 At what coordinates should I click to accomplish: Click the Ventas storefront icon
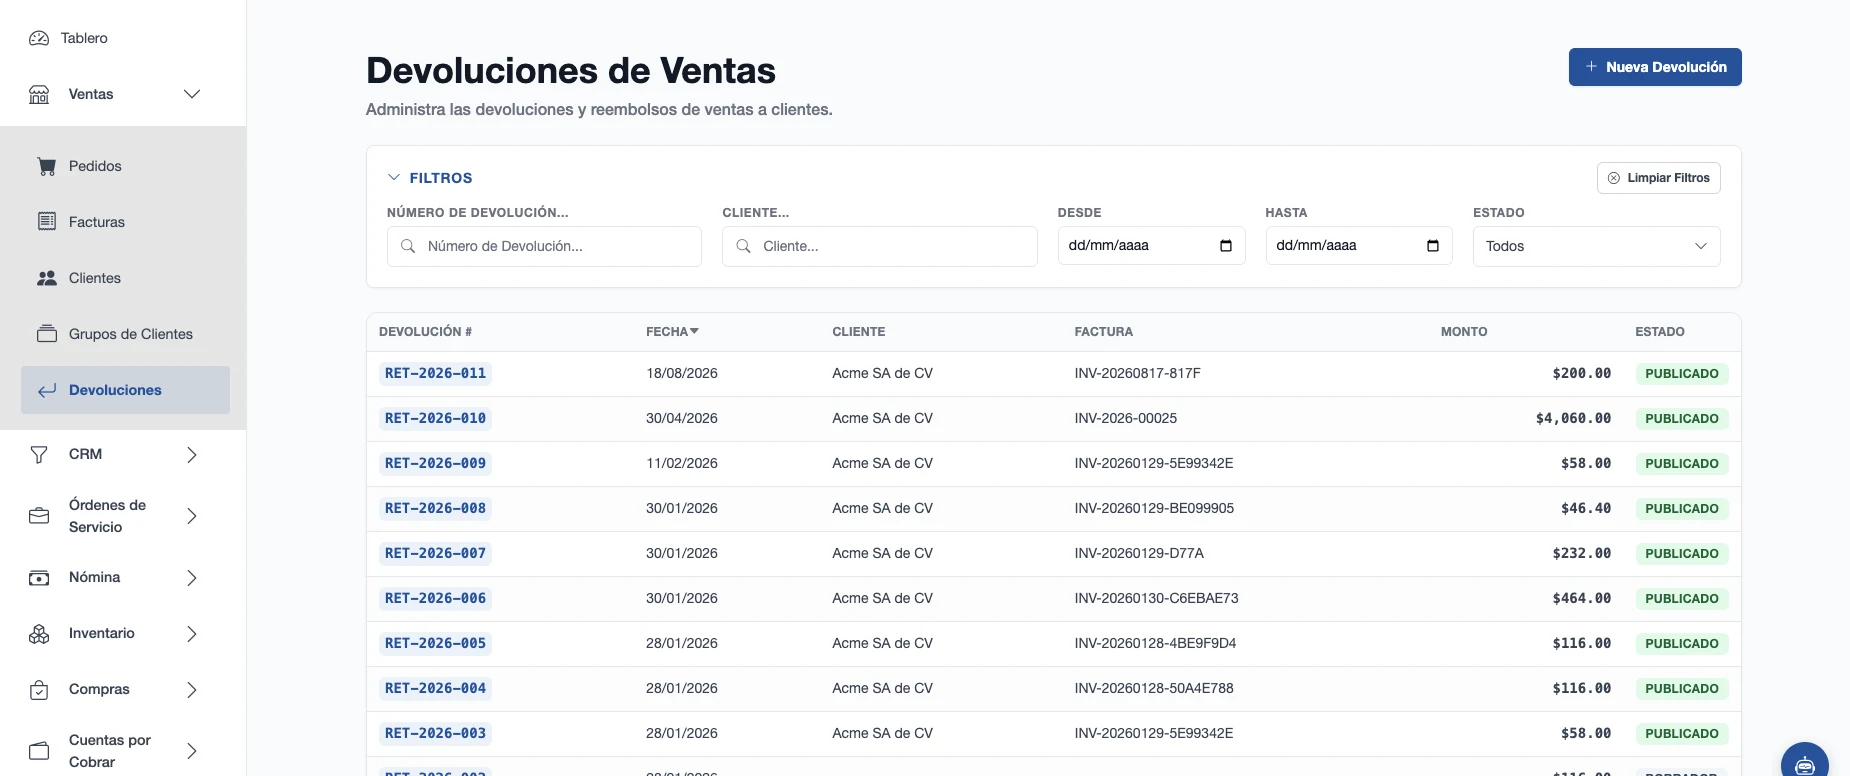[x=39, y=94]
